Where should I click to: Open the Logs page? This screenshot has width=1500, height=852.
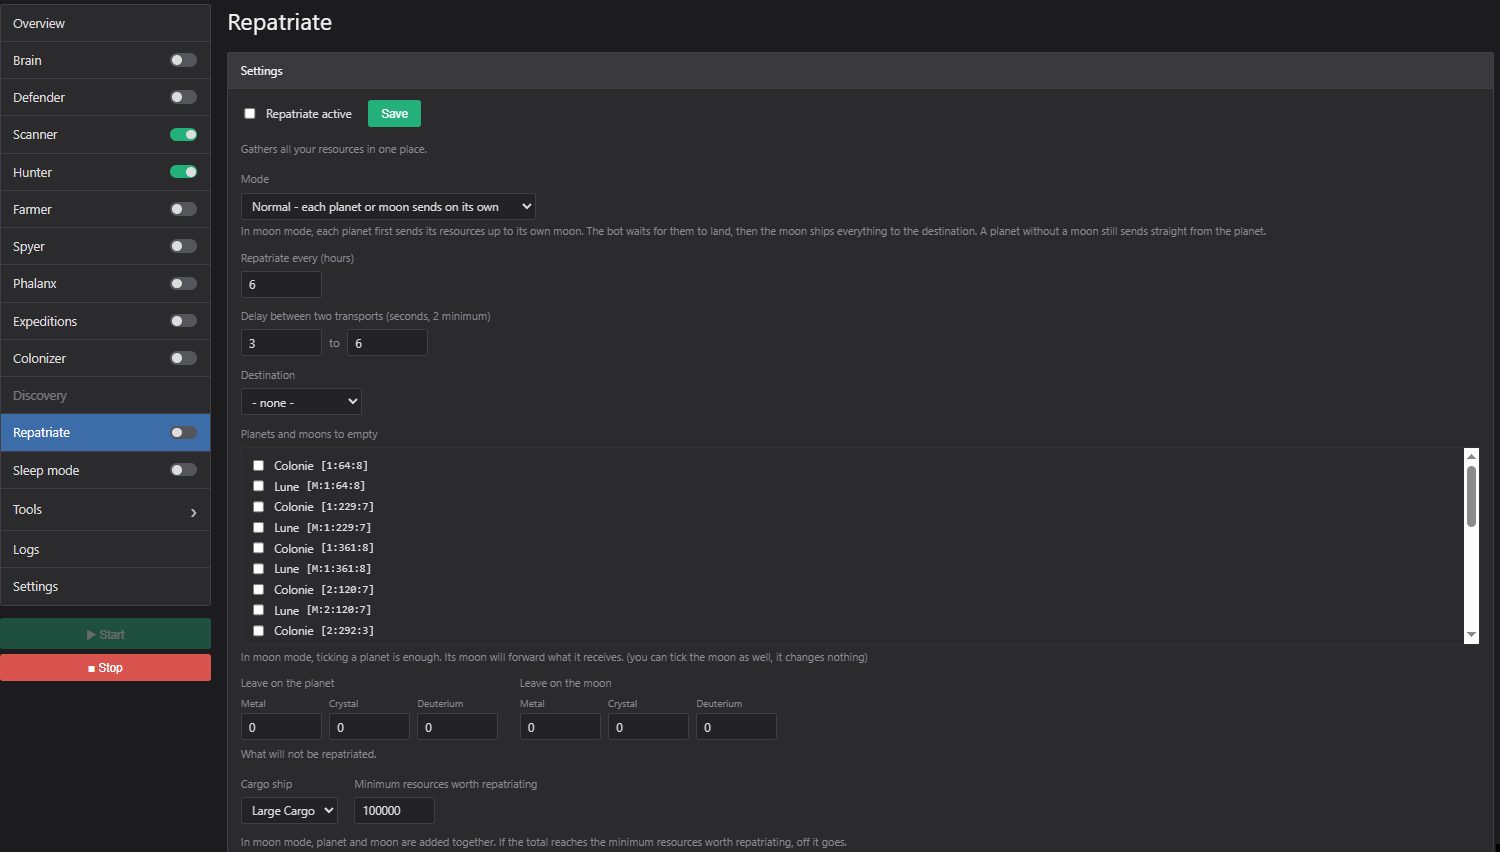(105, 550)
